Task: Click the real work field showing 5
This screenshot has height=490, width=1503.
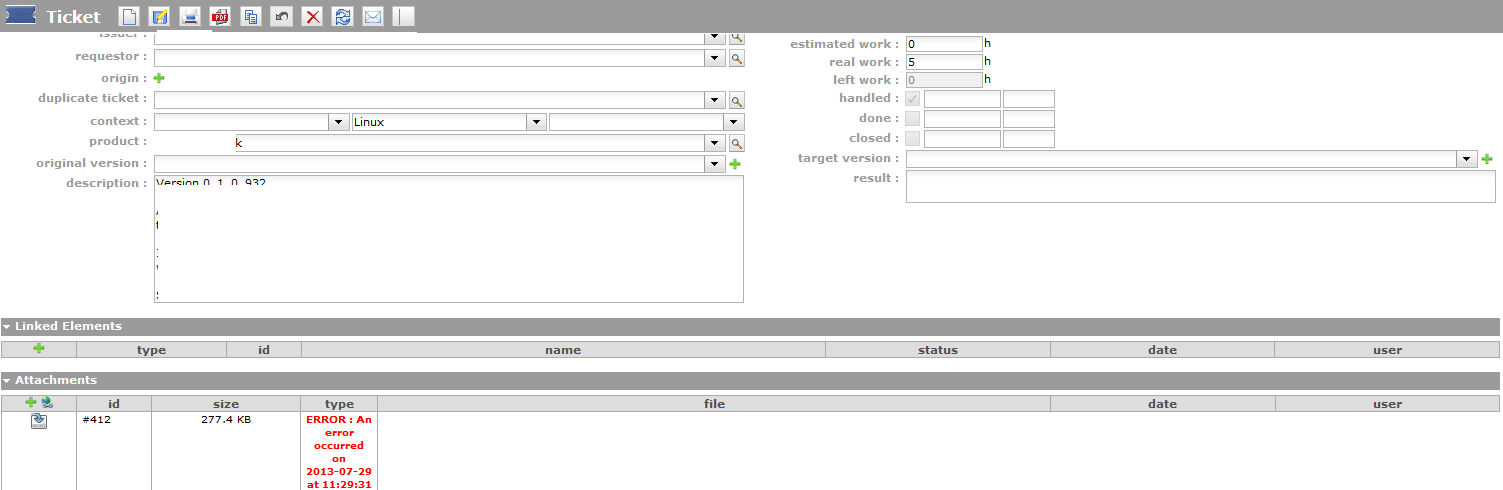Action: 944,62
